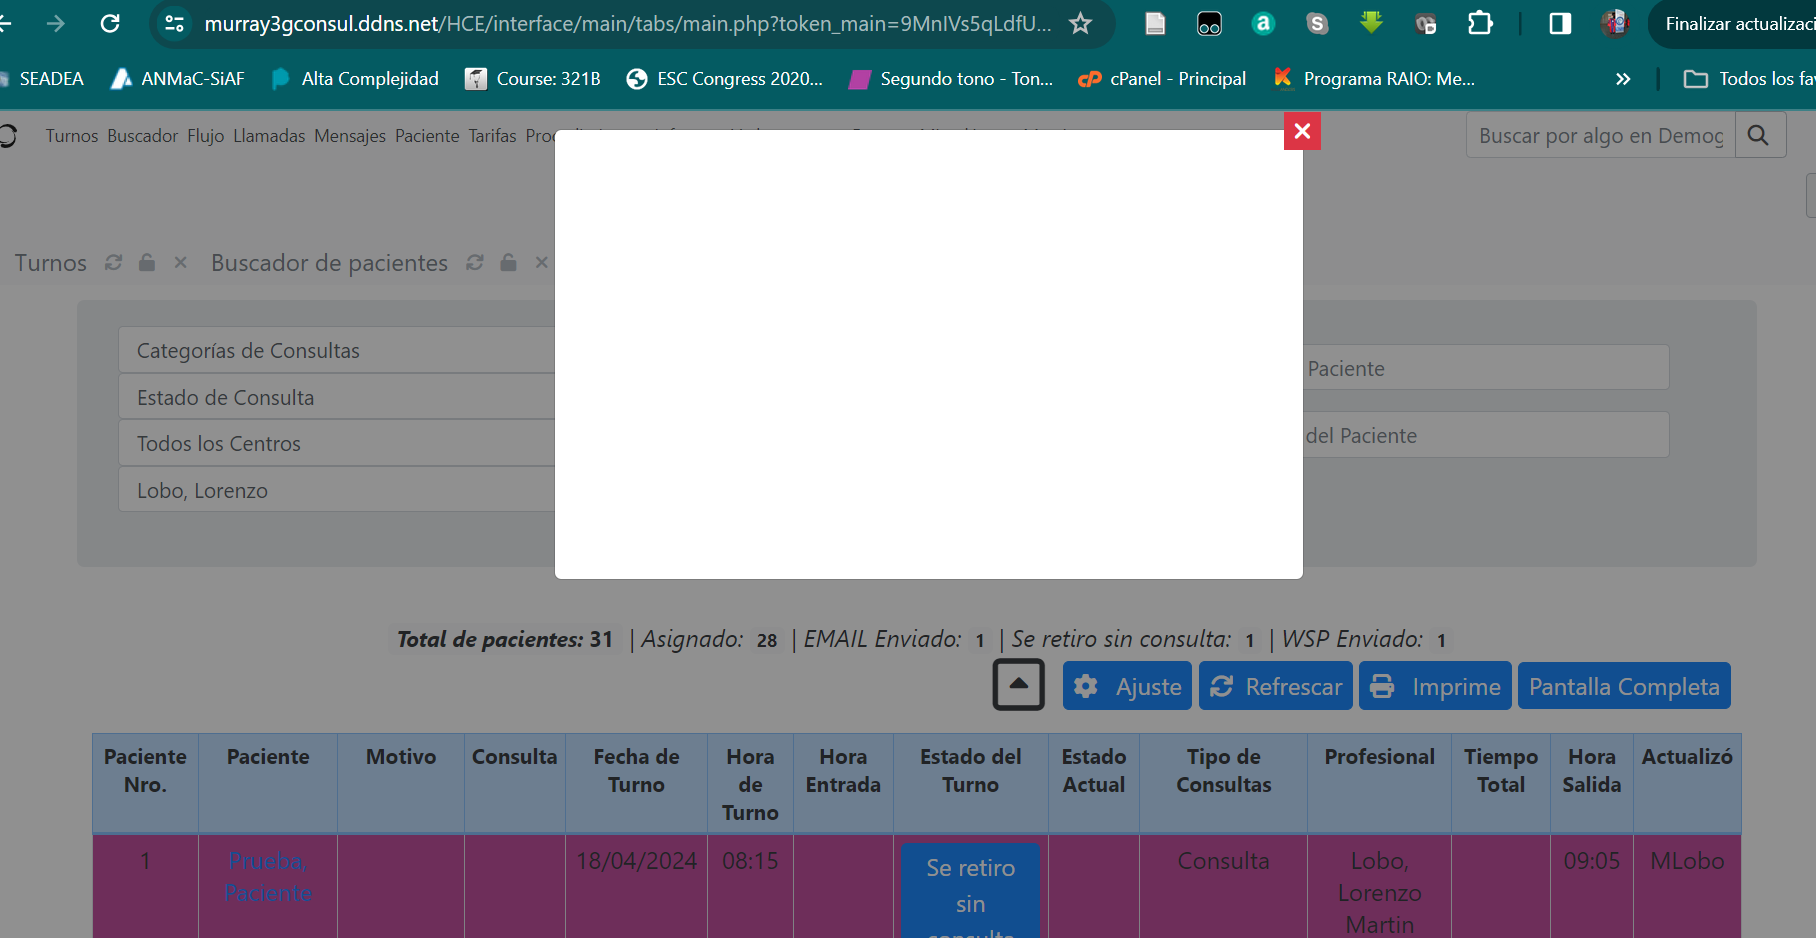Image resolution: width=1816 pixels, height=938 pixels.
Task: Bookmark this page with star icon
Action: tap(1080, 23)
